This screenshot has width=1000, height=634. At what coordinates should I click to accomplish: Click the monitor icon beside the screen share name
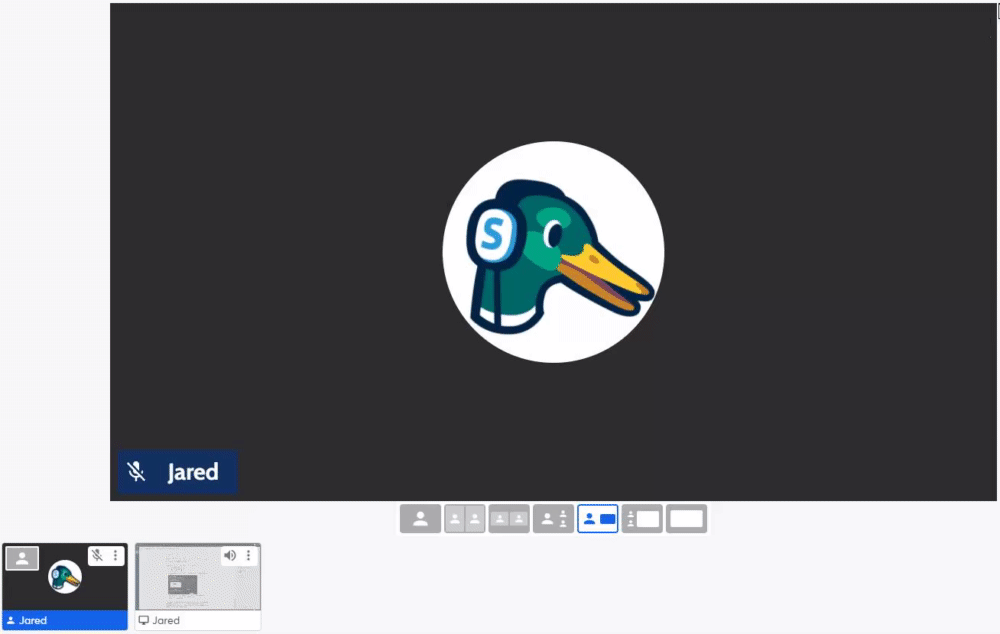[x=144, y=621]
